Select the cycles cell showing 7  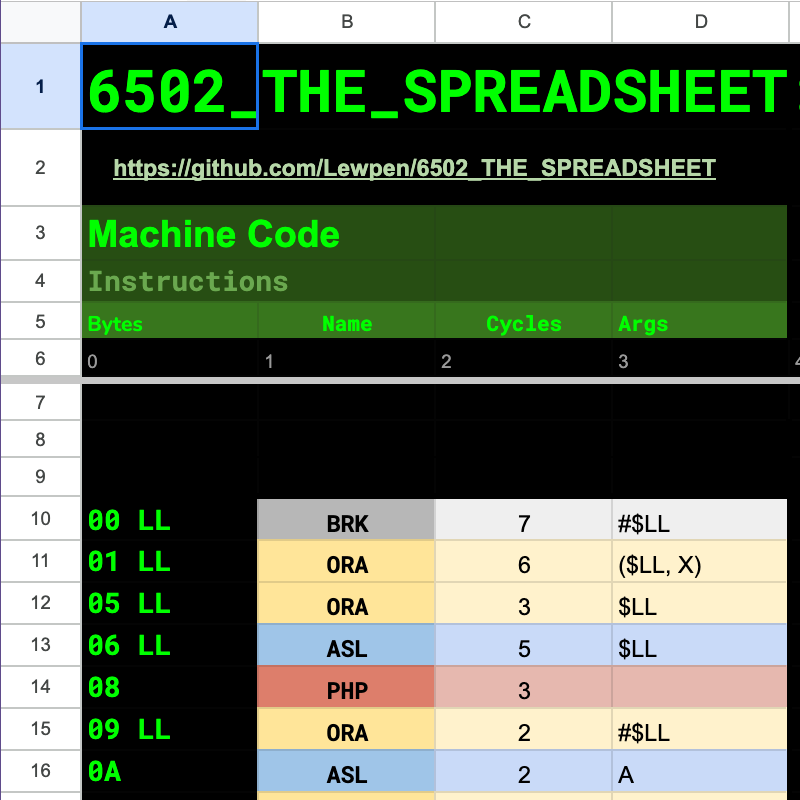(x=523, y=523)
